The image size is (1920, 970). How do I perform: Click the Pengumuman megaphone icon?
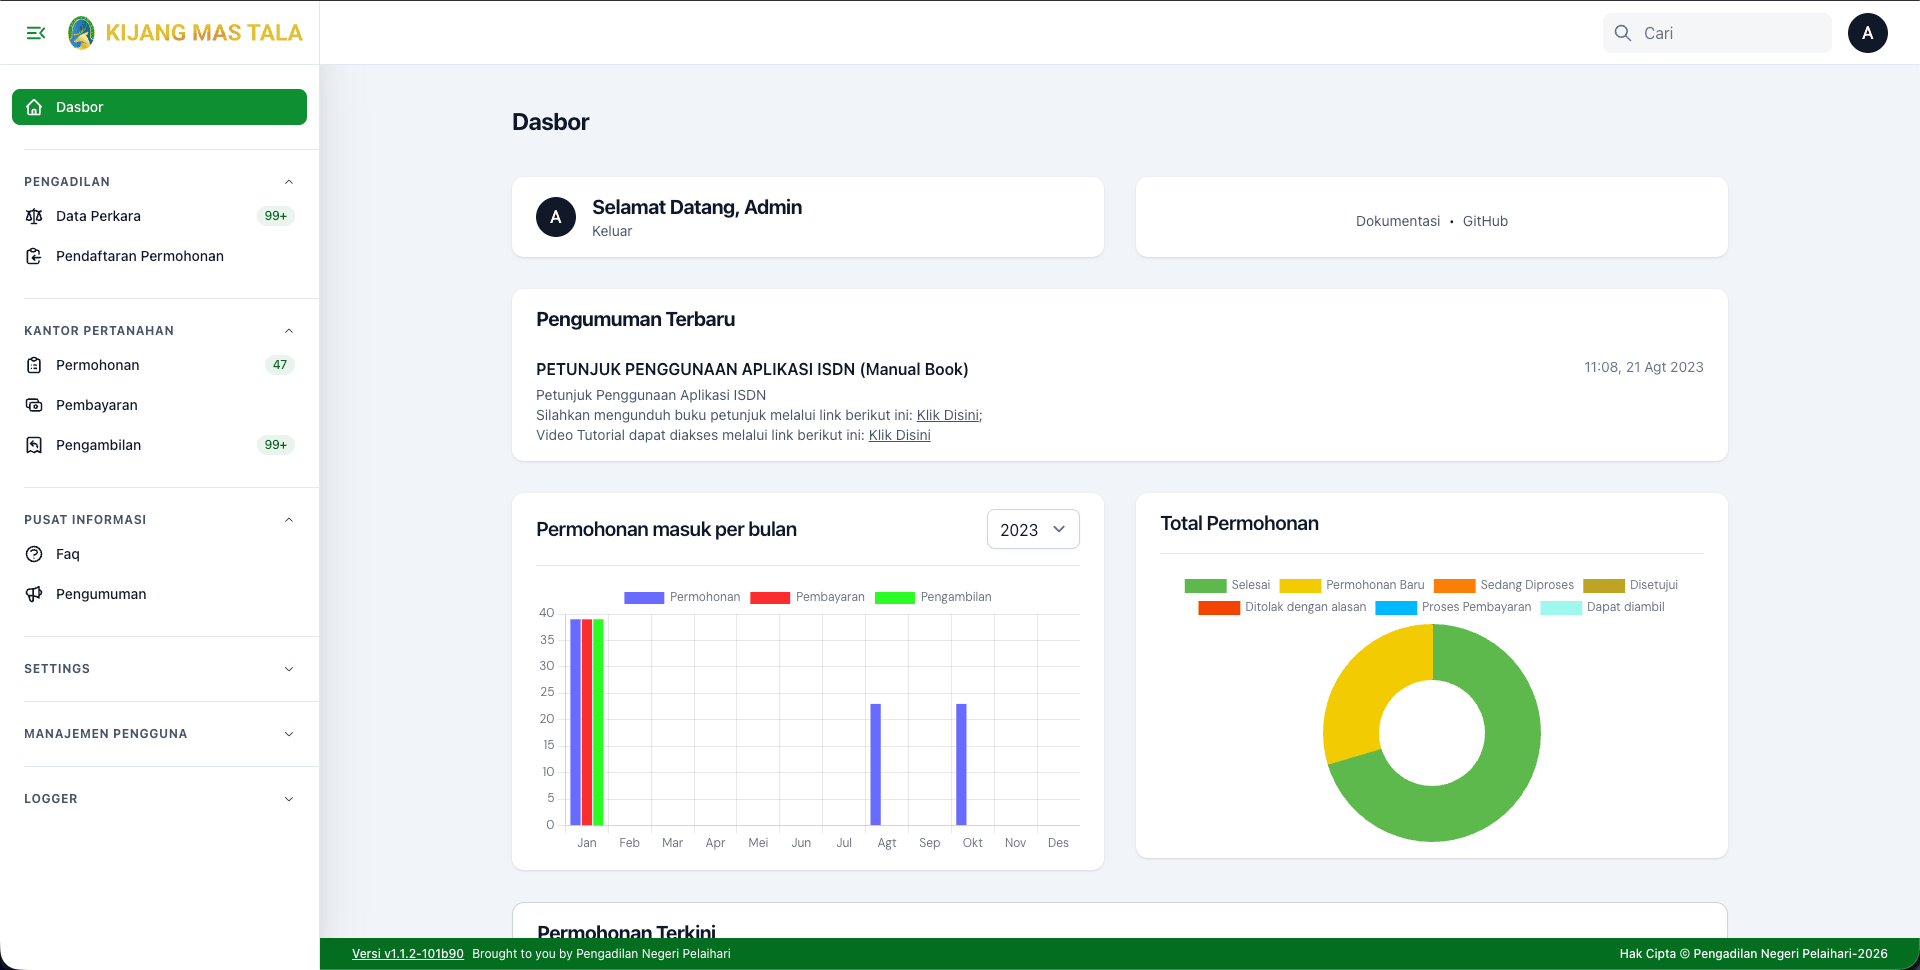34,594
